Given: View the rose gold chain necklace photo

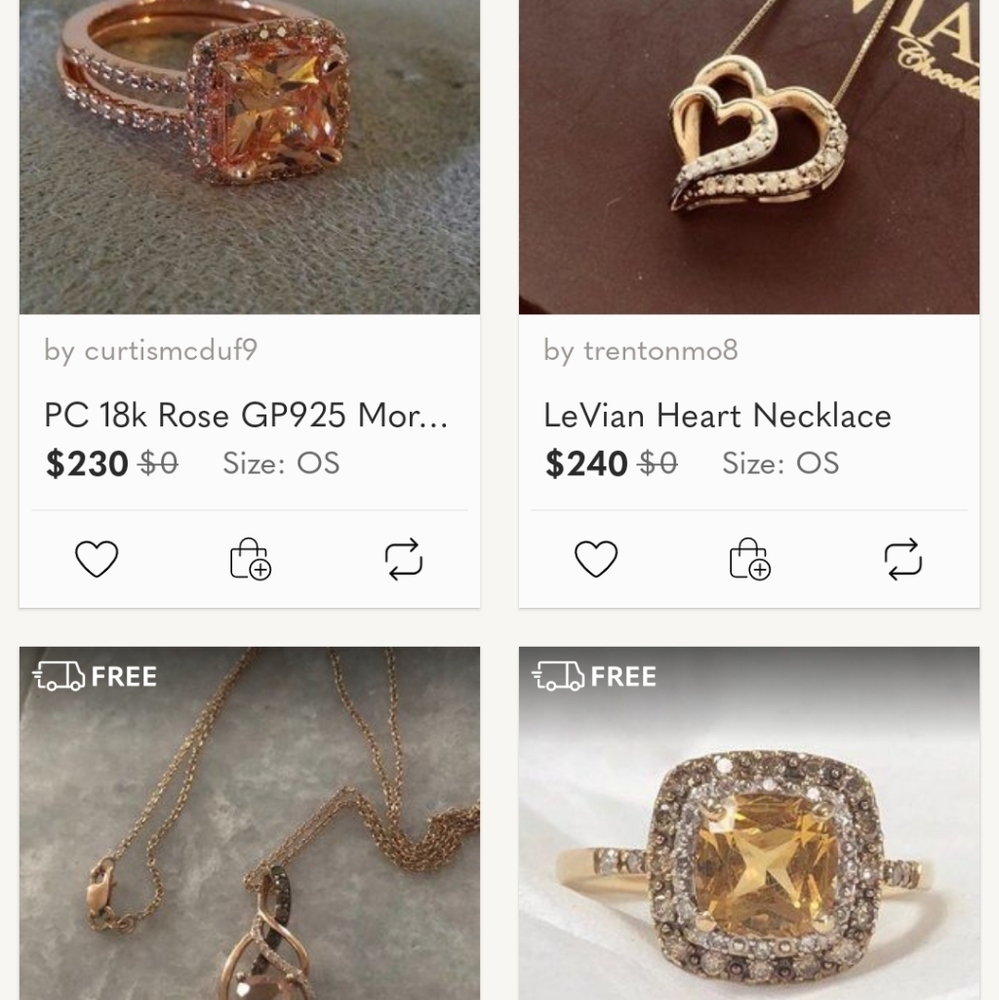Looking at the screenshot, I should point(249,823).
